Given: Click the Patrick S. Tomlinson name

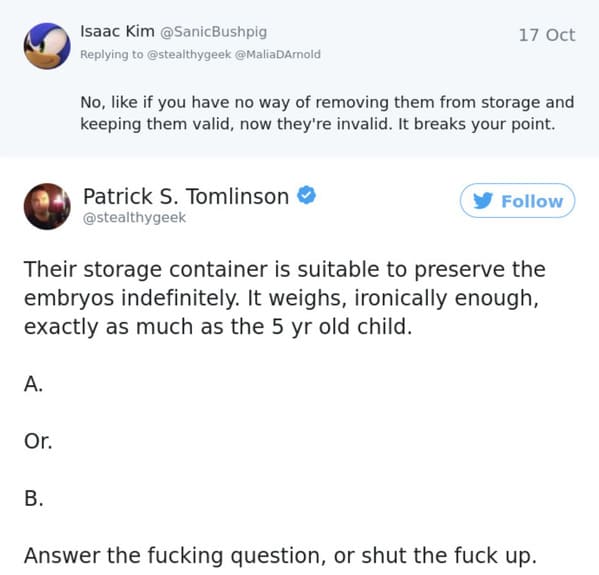Looking at the screenshot, I should 186,196.
